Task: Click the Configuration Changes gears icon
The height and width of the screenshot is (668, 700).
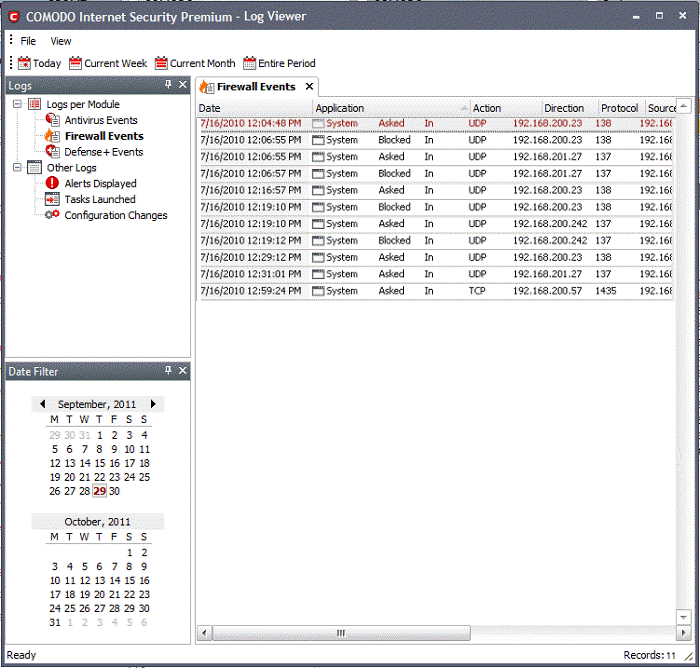Action: tap(52, 215)
